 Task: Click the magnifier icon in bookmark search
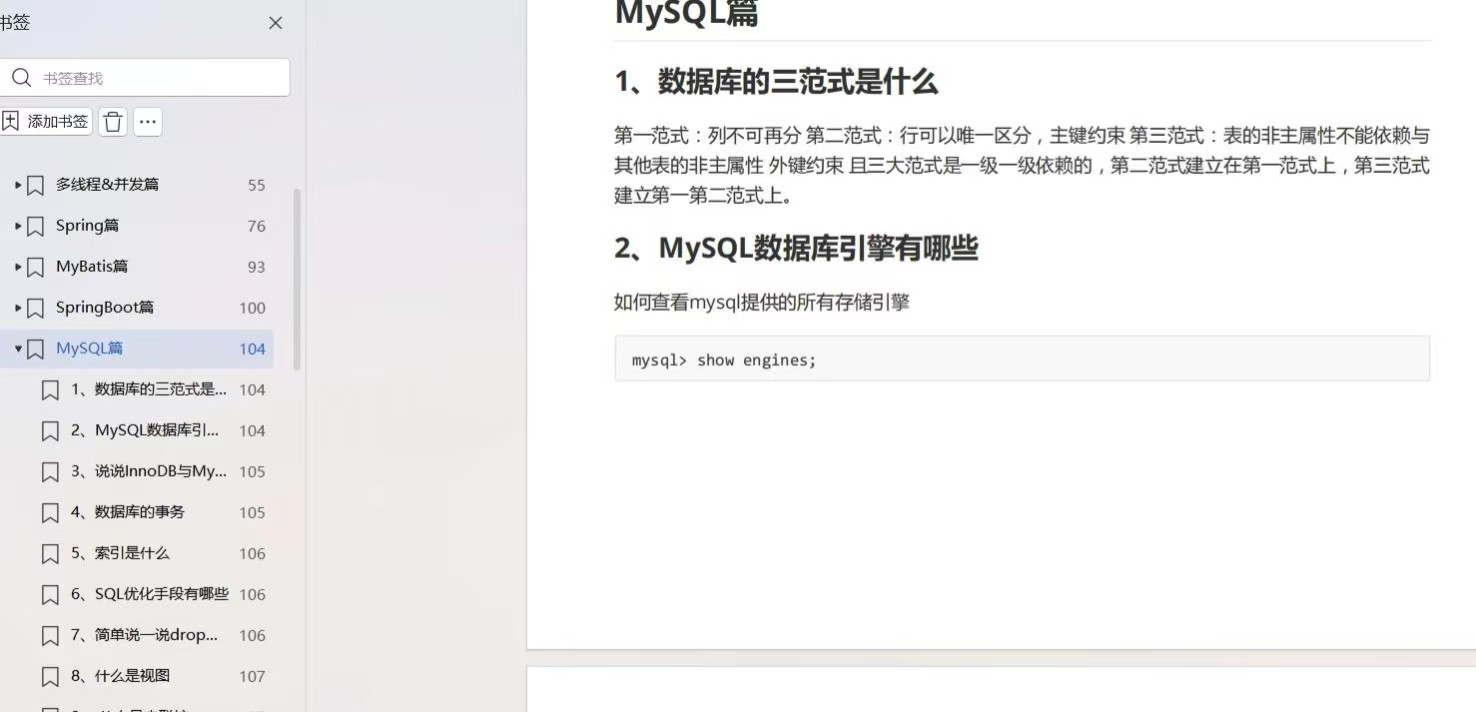coord(21,78)
